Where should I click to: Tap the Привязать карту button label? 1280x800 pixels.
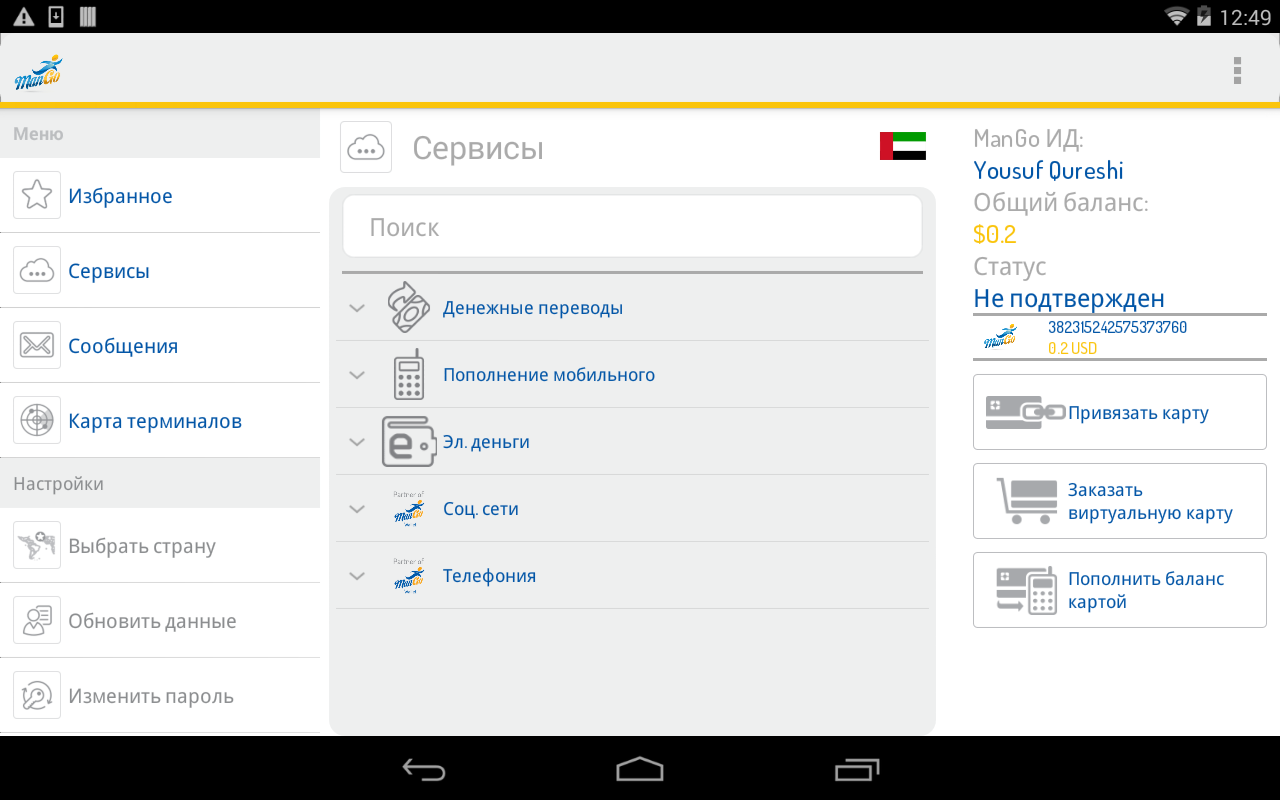(1138, 413)
